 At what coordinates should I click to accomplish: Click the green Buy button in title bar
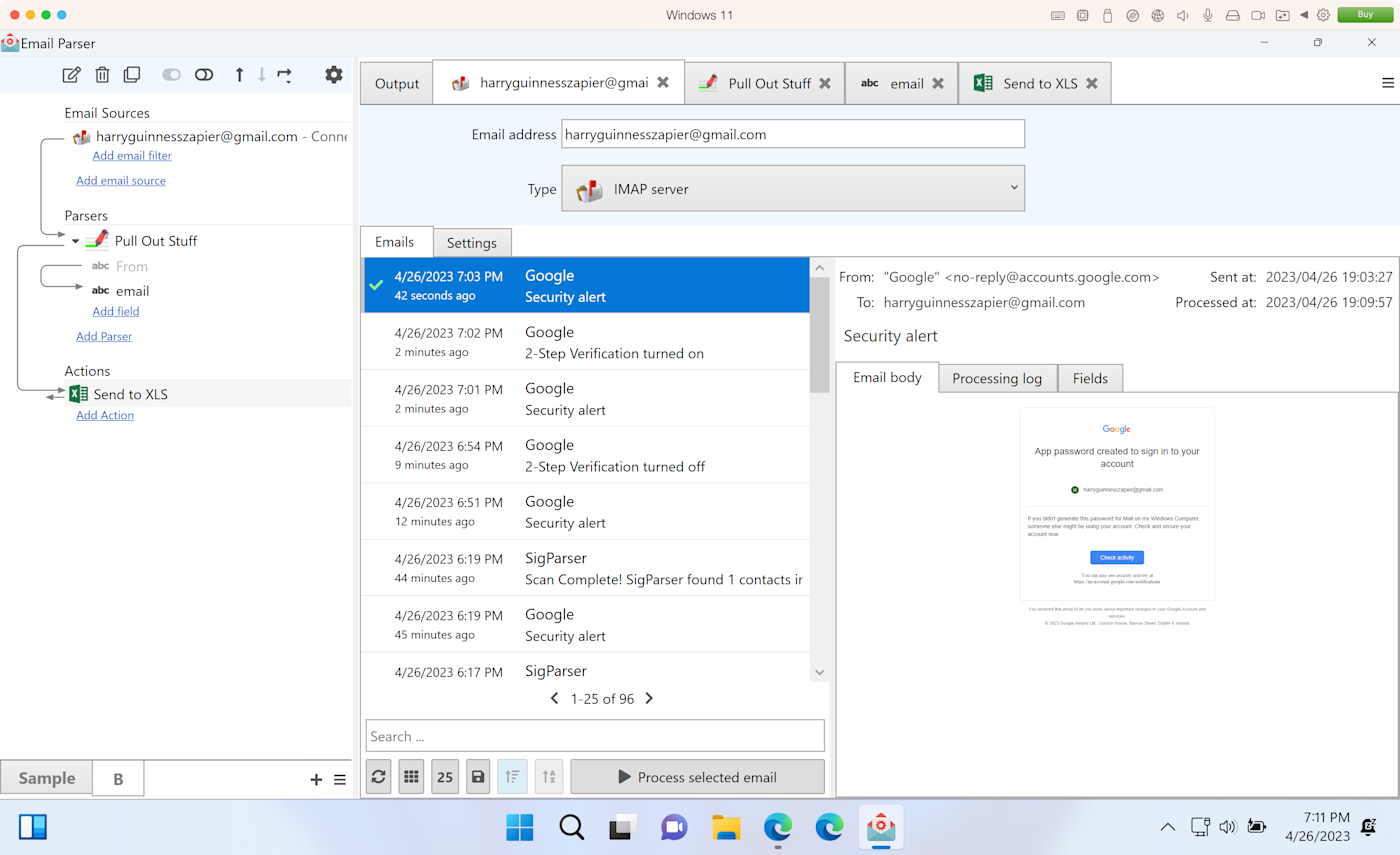1367,15
